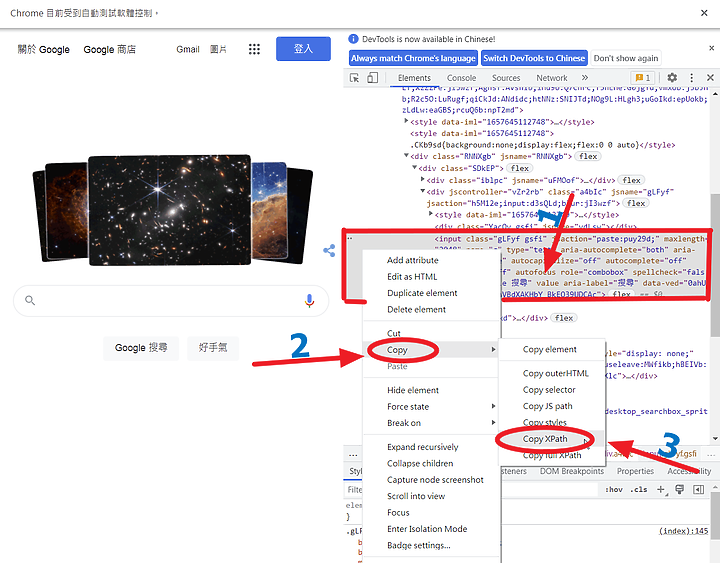Click Switch DevTools to Chinese button
This screenshot has height=563, width=720.
(534, 58)
